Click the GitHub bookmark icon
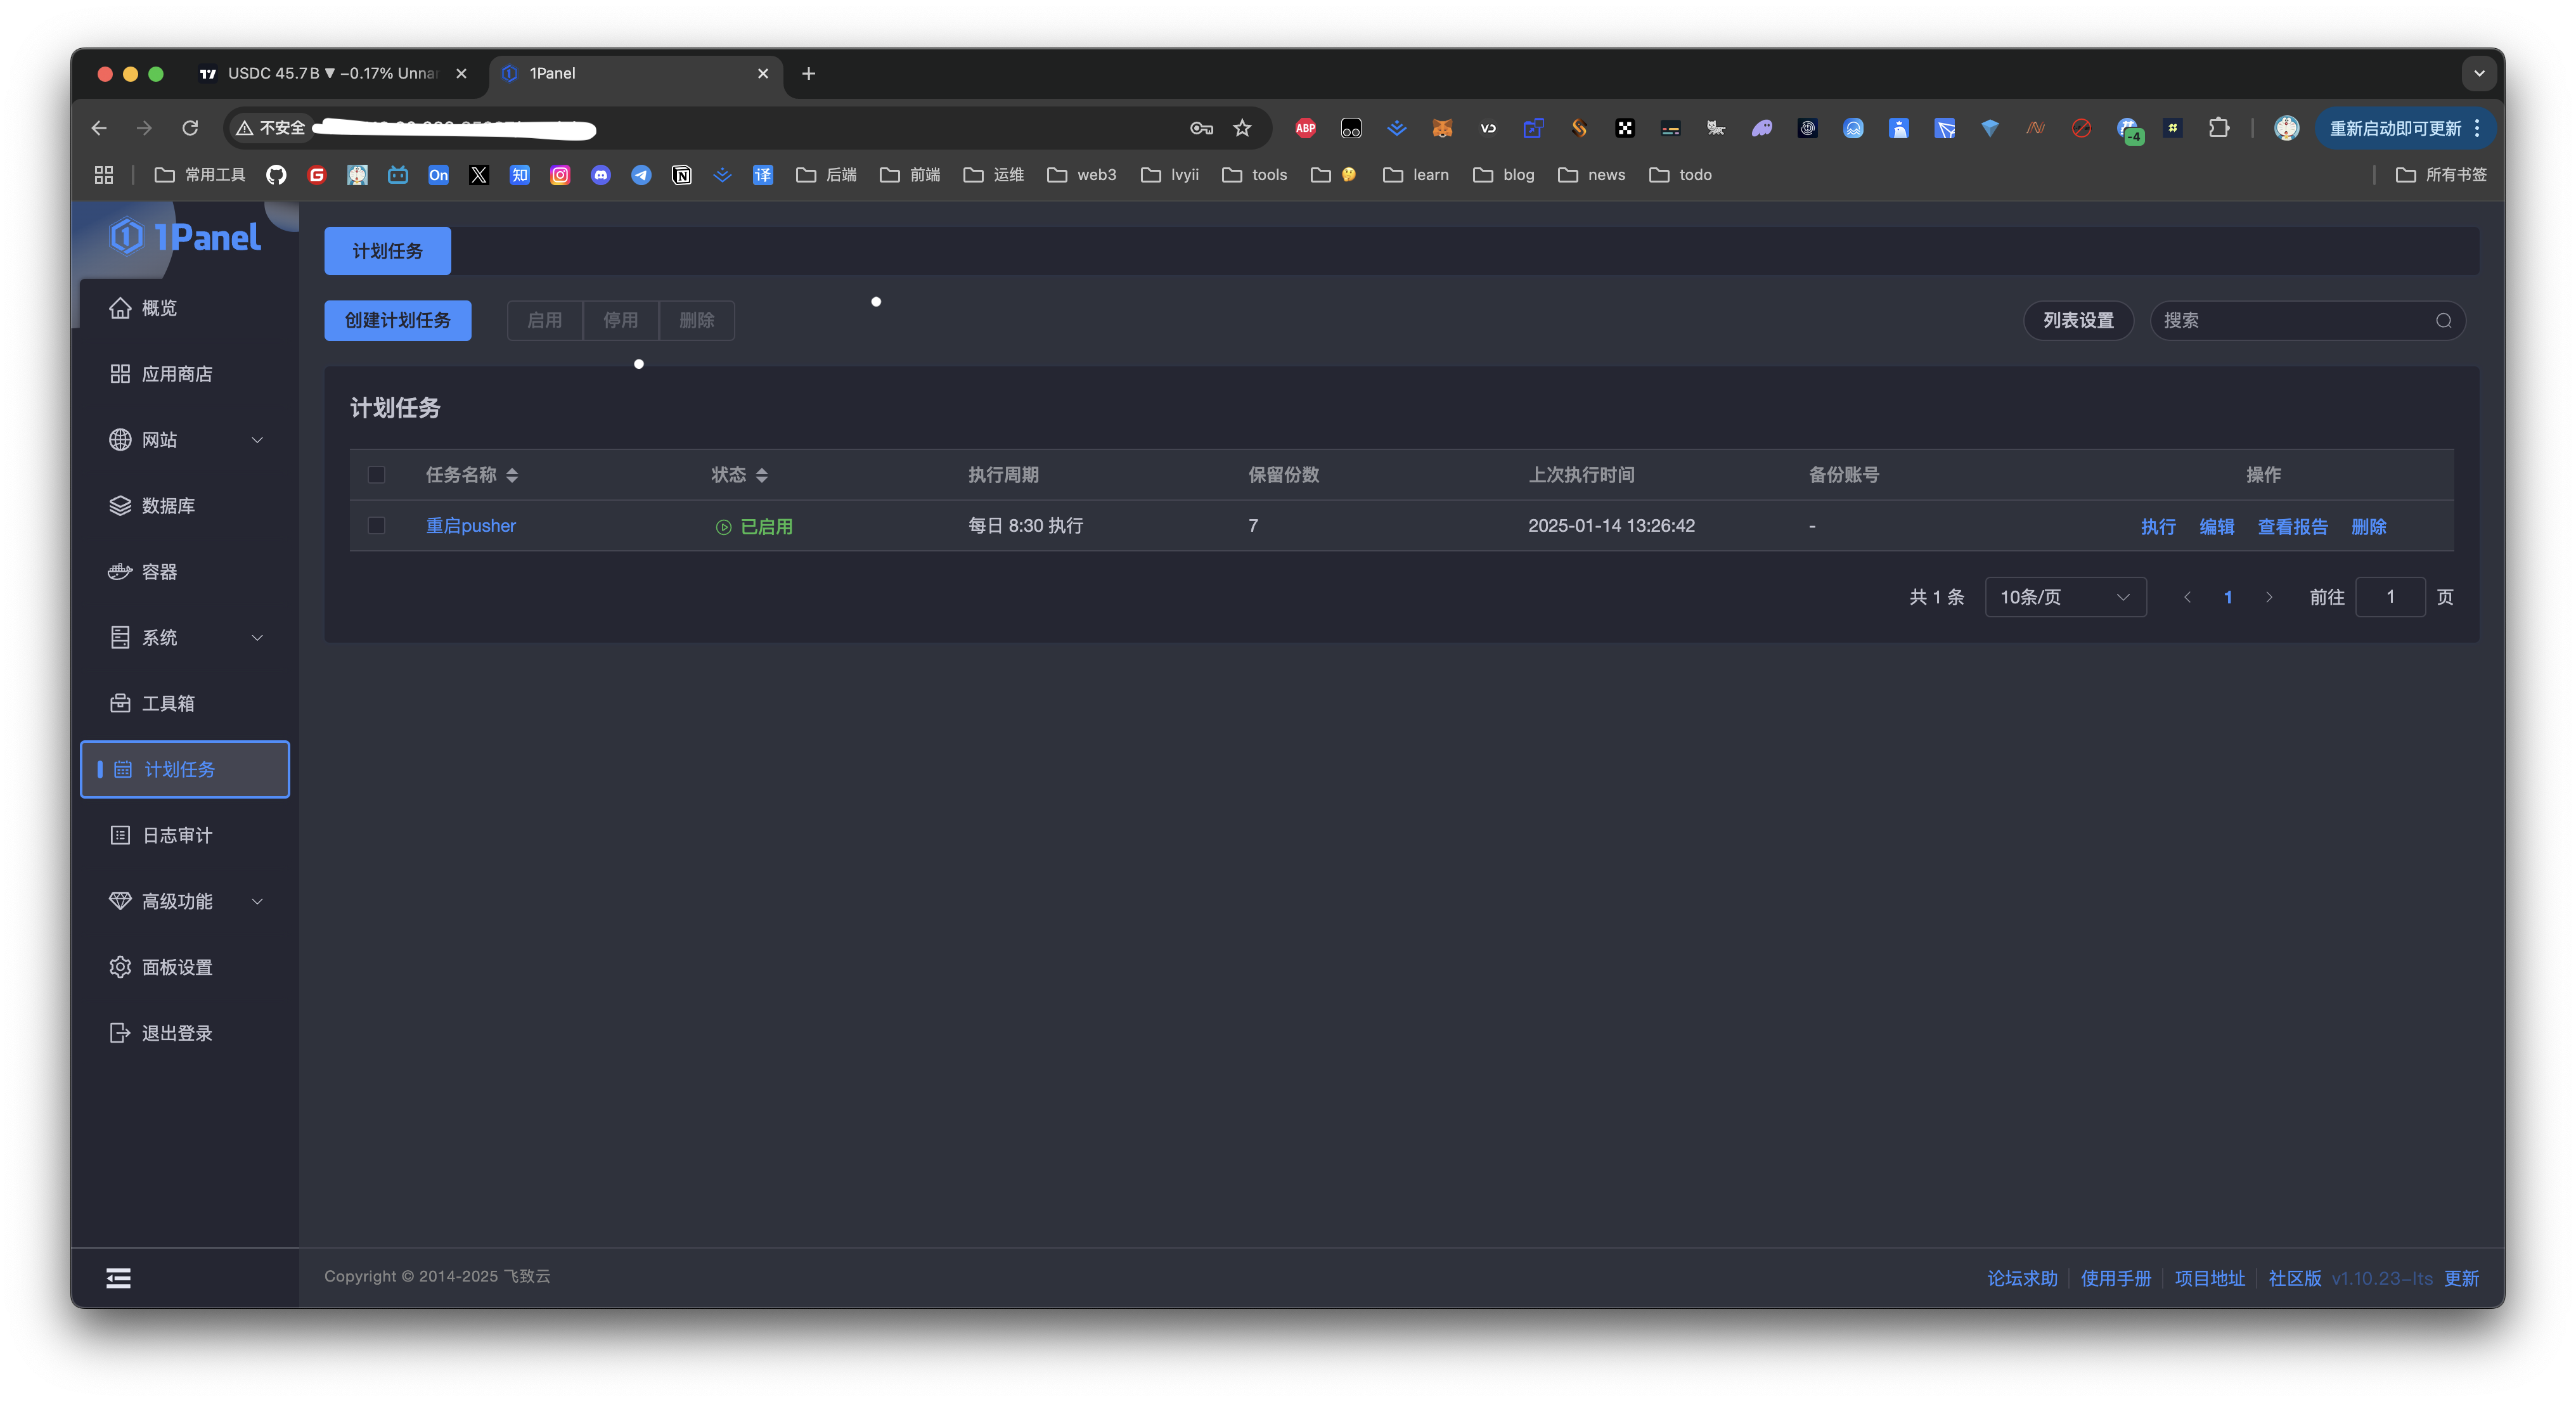2576x1402 pixels. pyautogui.click(x=276, y=175)
